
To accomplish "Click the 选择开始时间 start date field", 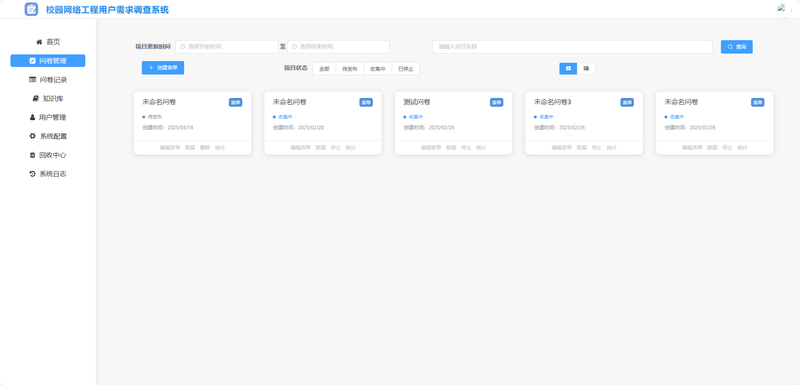I will [x=227, y=47].
